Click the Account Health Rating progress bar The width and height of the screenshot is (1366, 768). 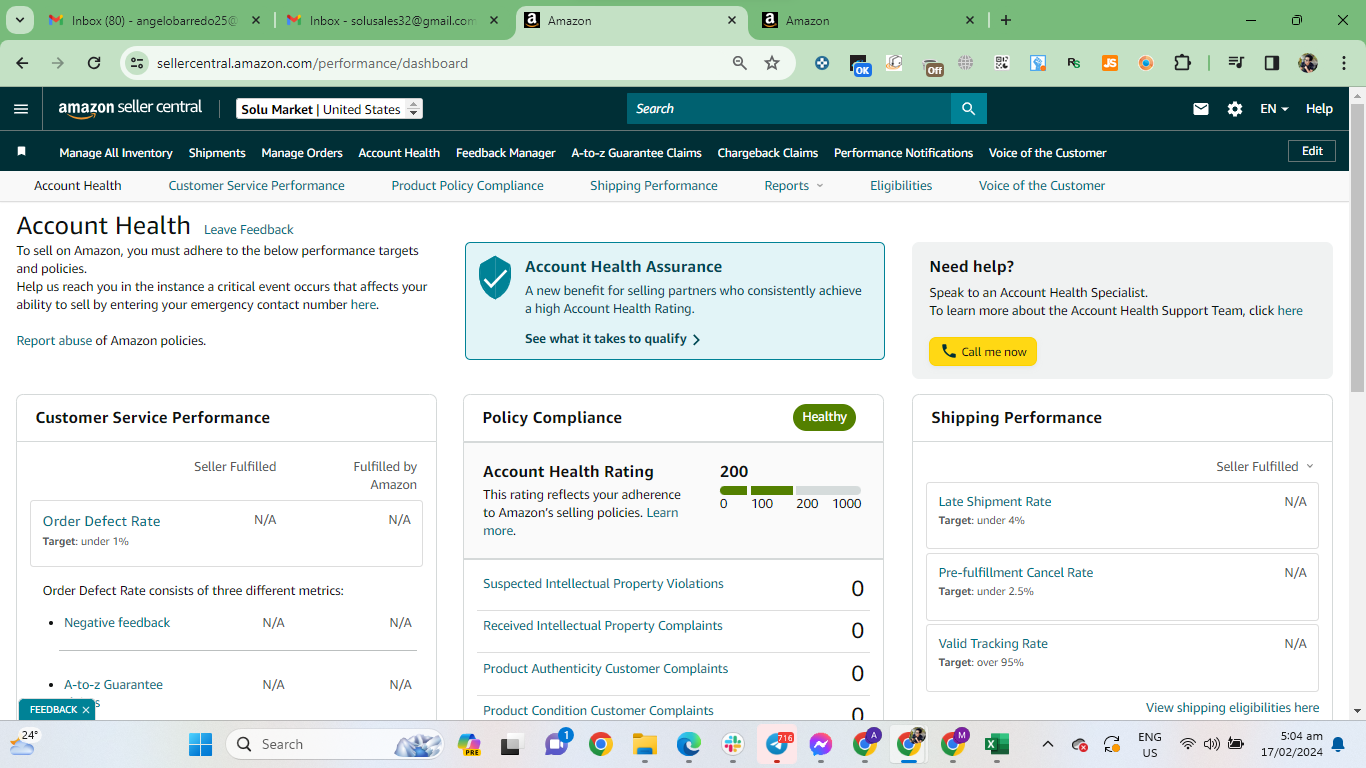click(x=790, y=491)
